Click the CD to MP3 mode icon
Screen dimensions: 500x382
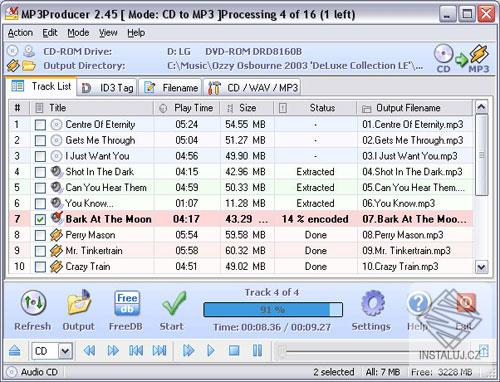point(462,59)
